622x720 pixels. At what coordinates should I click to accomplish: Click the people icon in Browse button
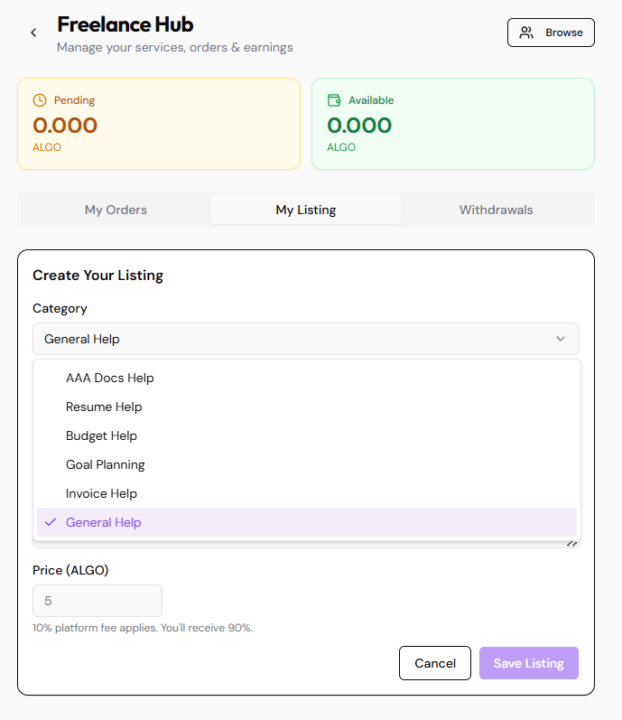(526, 33)
